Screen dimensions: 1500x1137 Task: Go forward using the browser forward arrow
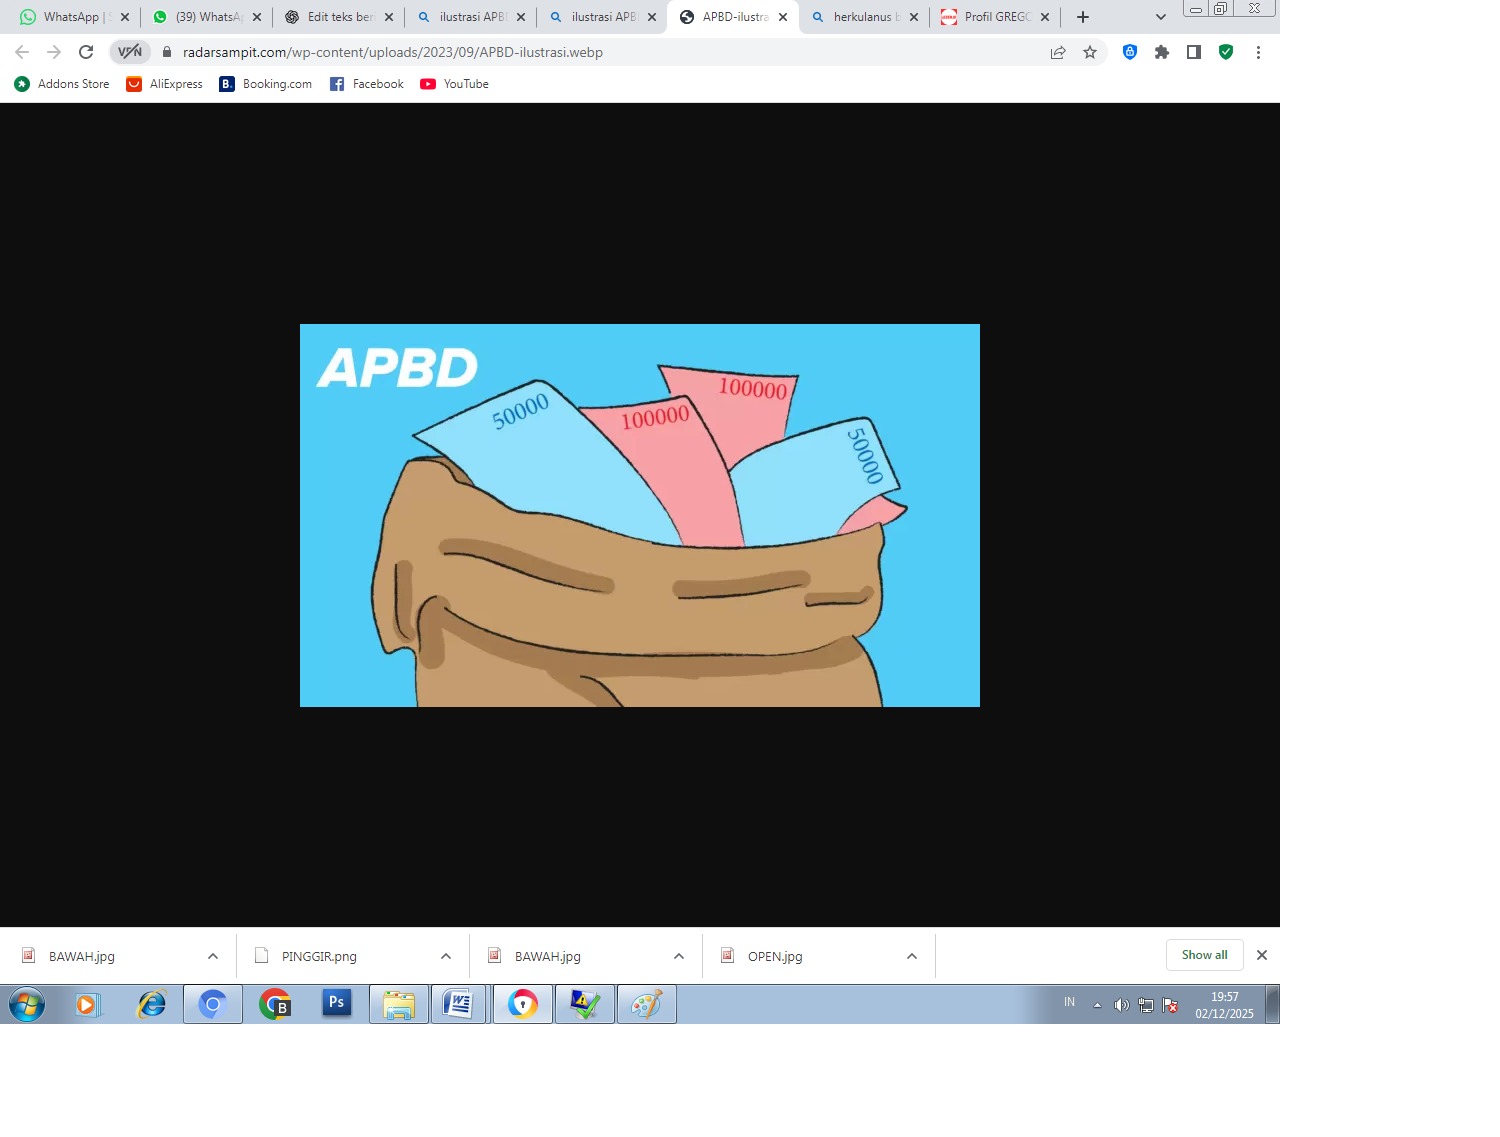54,52
